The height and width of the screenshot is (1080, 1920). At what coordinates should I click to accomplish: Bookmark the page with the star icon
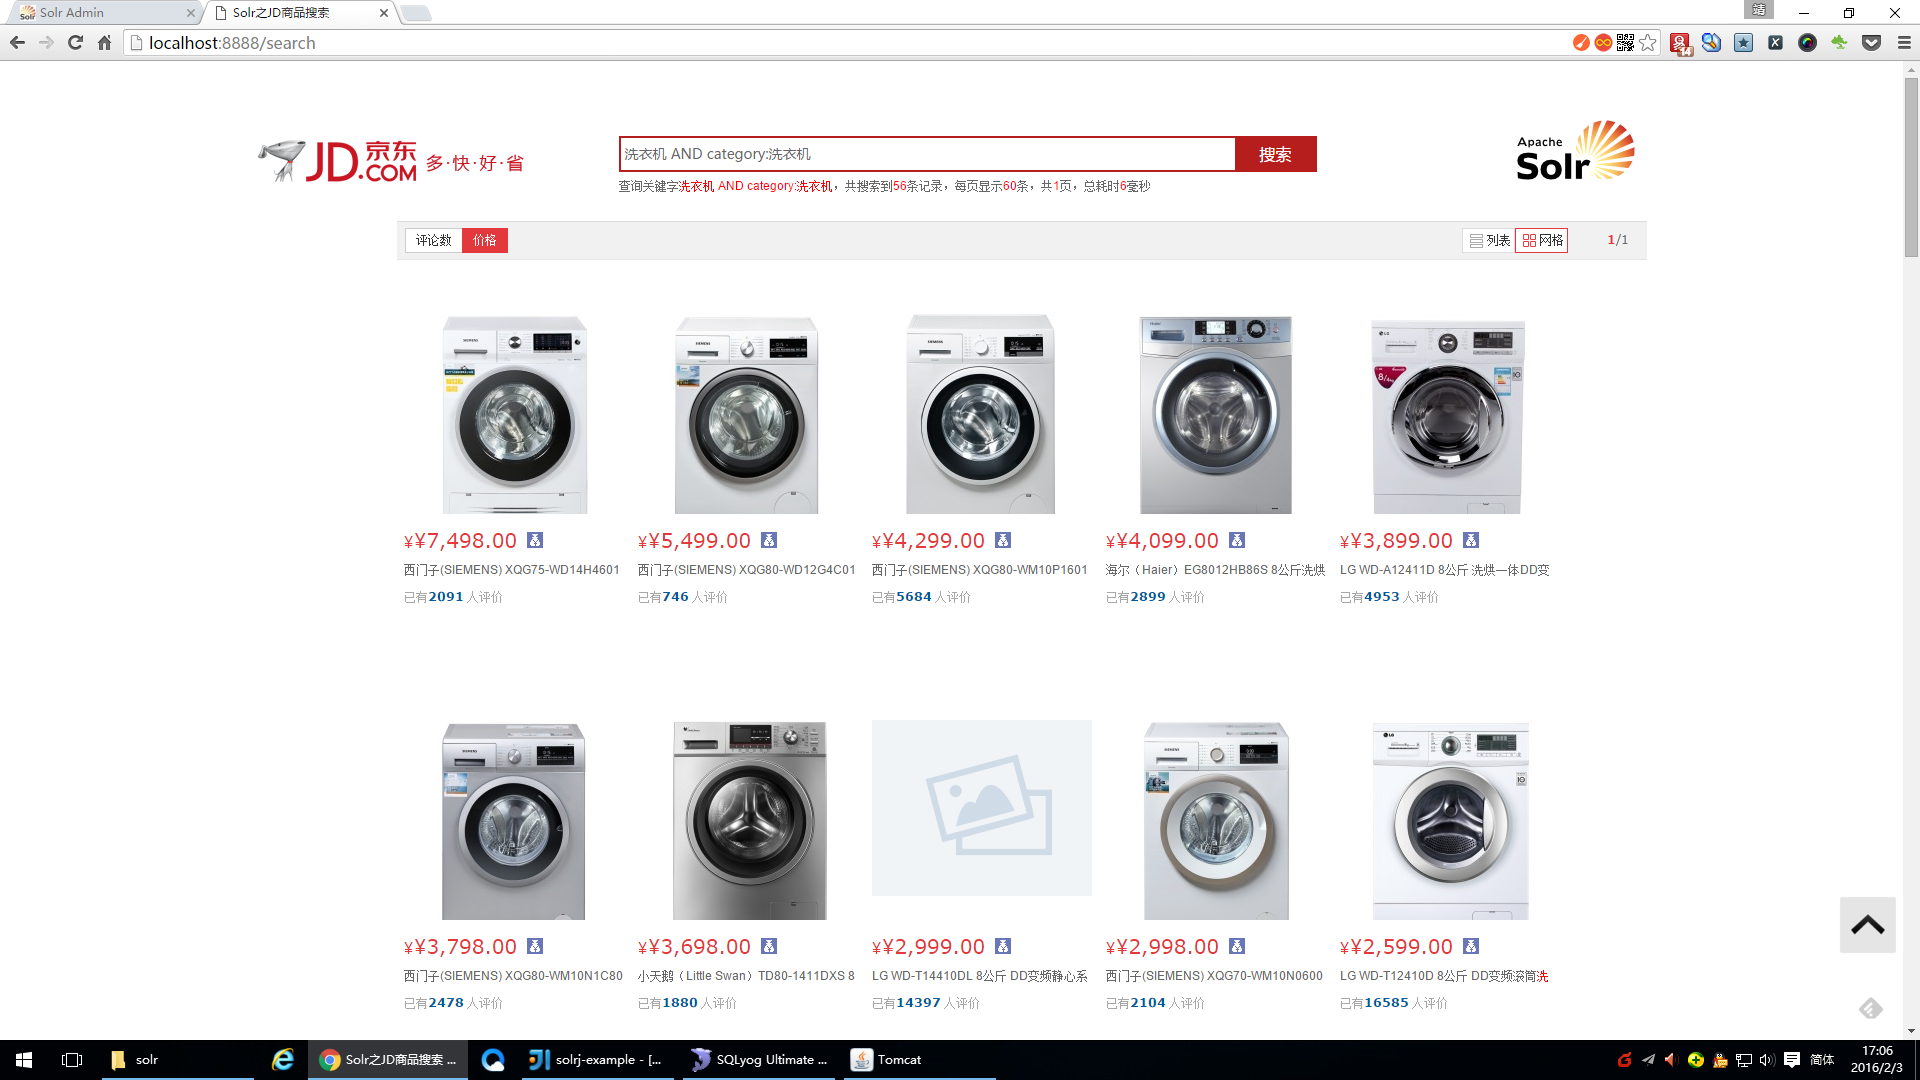tap(1648, 43)
